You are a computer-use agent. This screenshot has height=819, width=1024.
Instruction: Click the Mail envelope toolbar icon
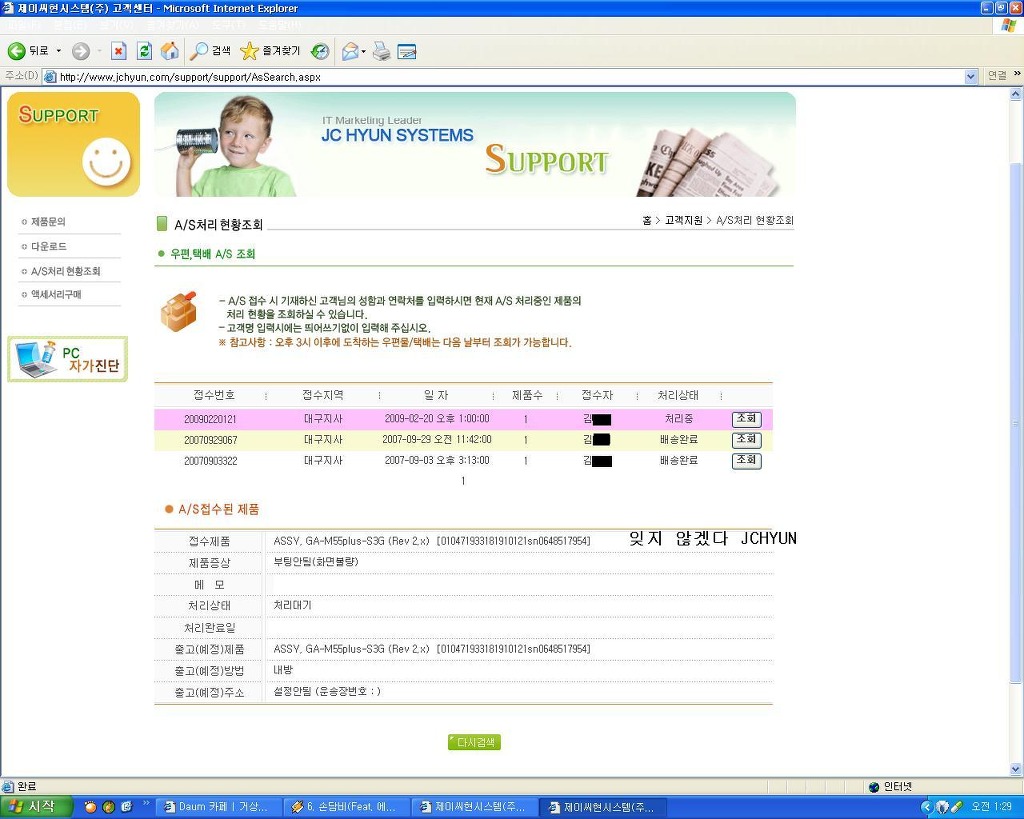tap(350, 51)
